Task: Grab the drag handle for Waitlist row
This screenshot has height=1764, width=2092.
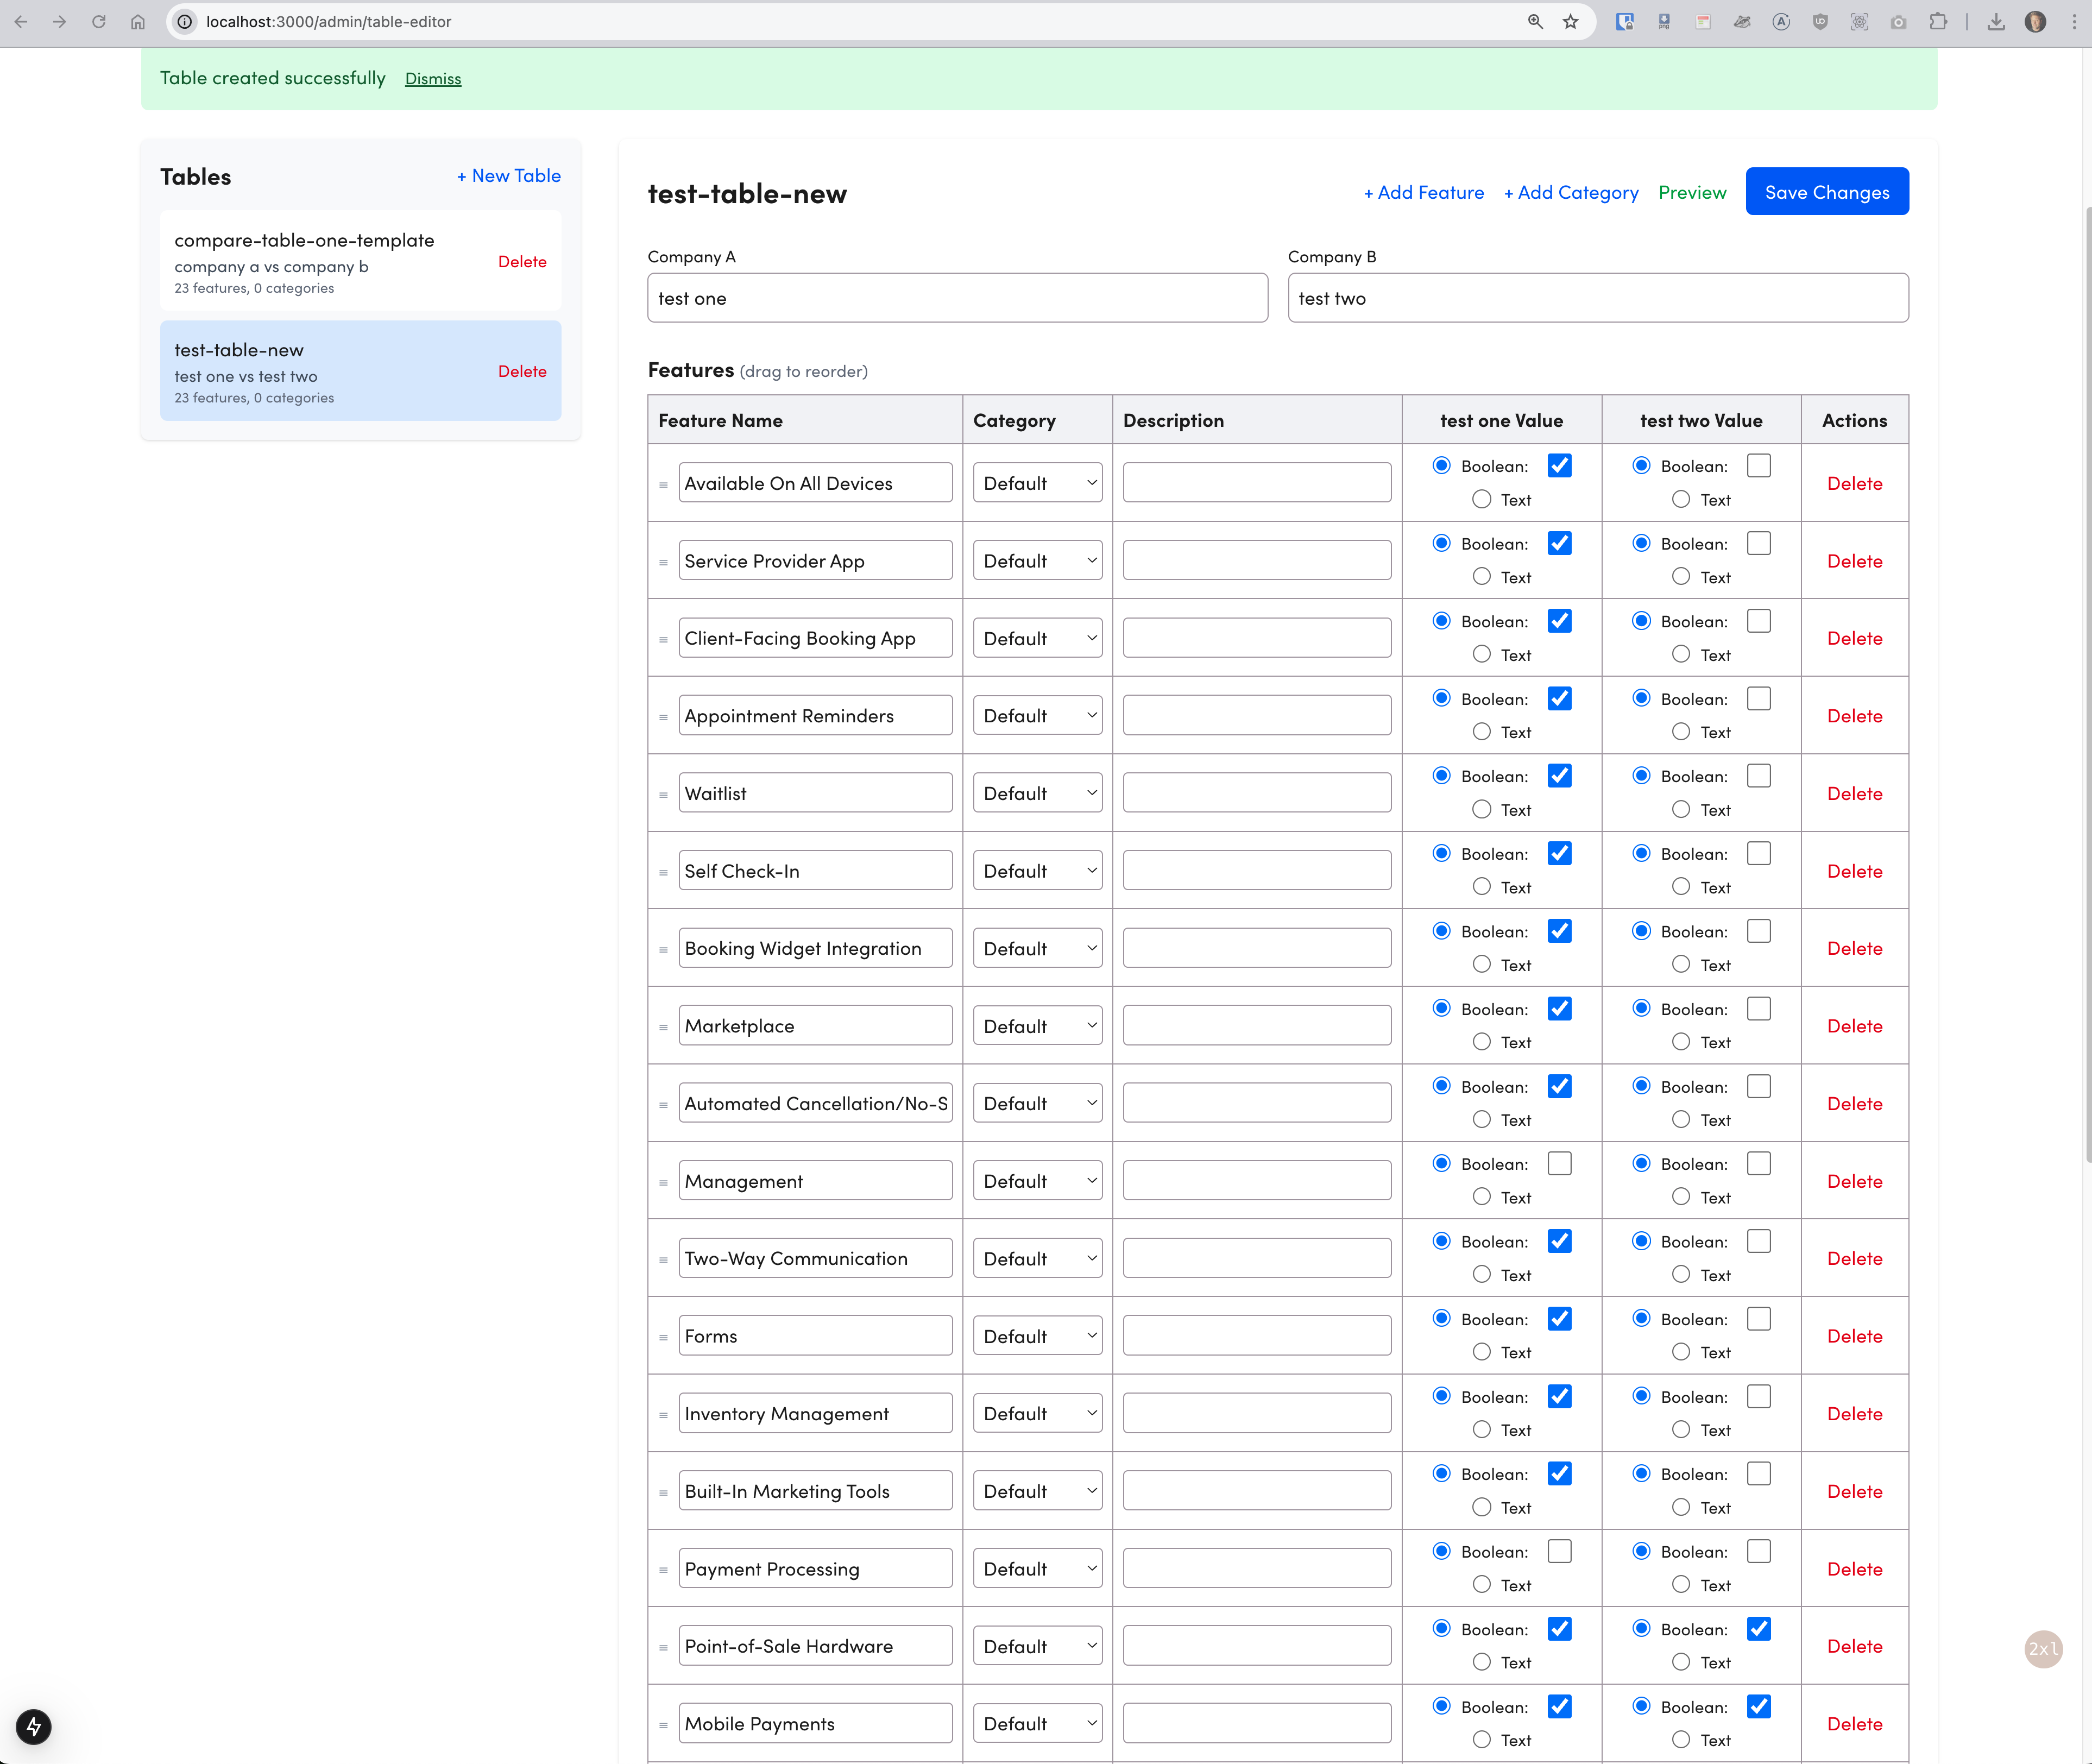Action: 663,795
